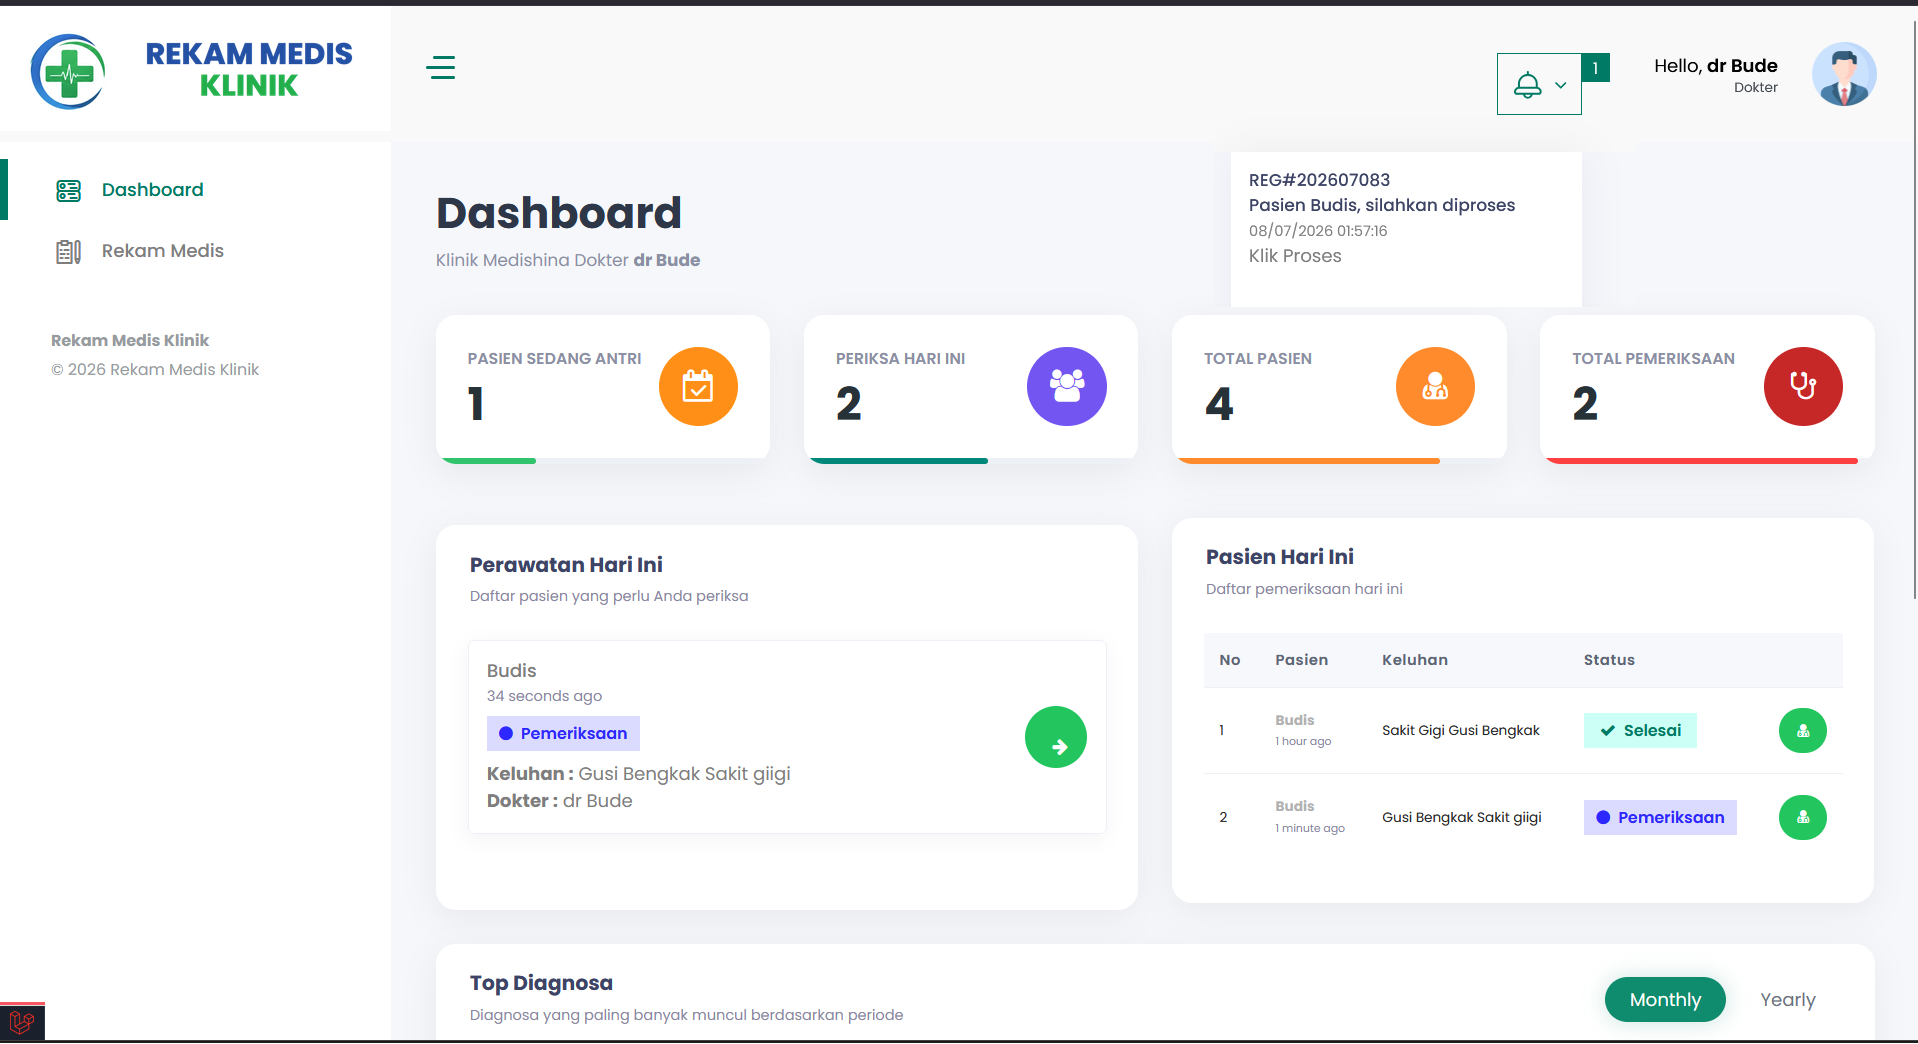The image size is (1918, 1044).
Task: Click Klik Proses in the notification popup
Action: pyautogui.click(x=1295, y=256)
